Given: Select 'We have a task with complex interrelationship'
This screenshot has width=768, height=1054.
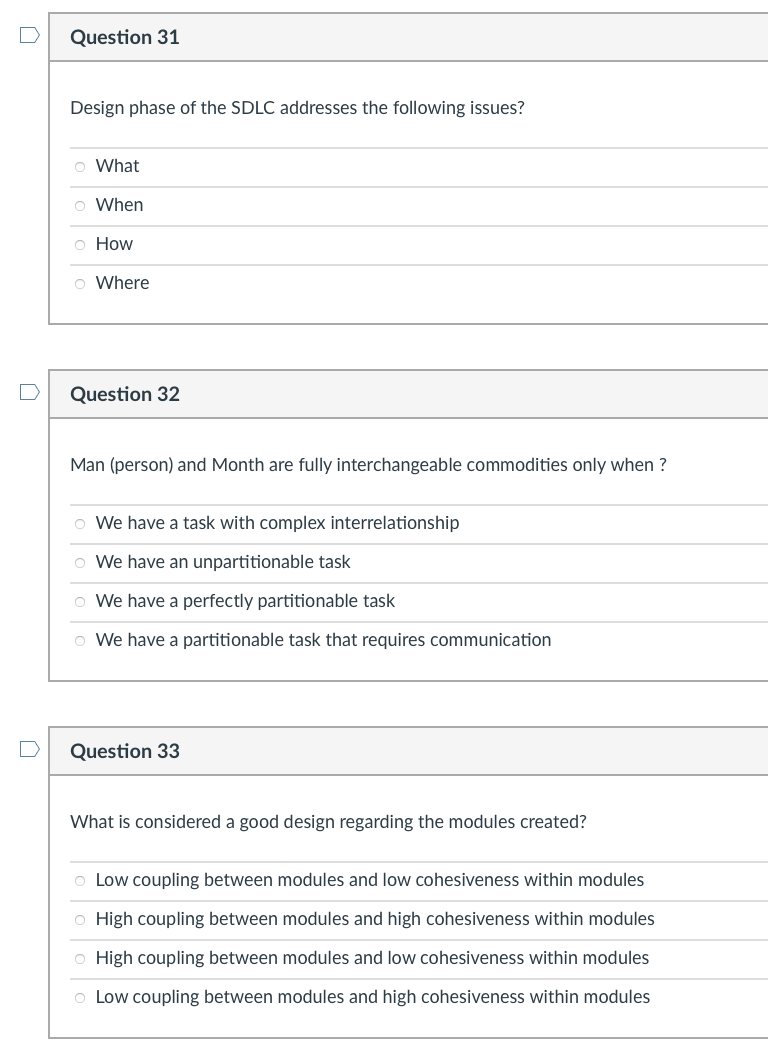Looking at the screenshot, I should (79, 523).
